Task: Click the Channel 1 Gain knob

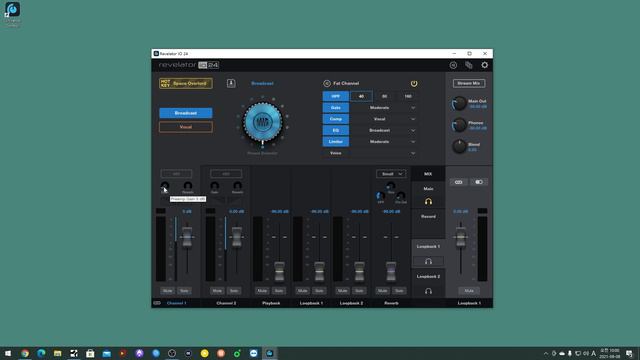Action: [165, 186]
